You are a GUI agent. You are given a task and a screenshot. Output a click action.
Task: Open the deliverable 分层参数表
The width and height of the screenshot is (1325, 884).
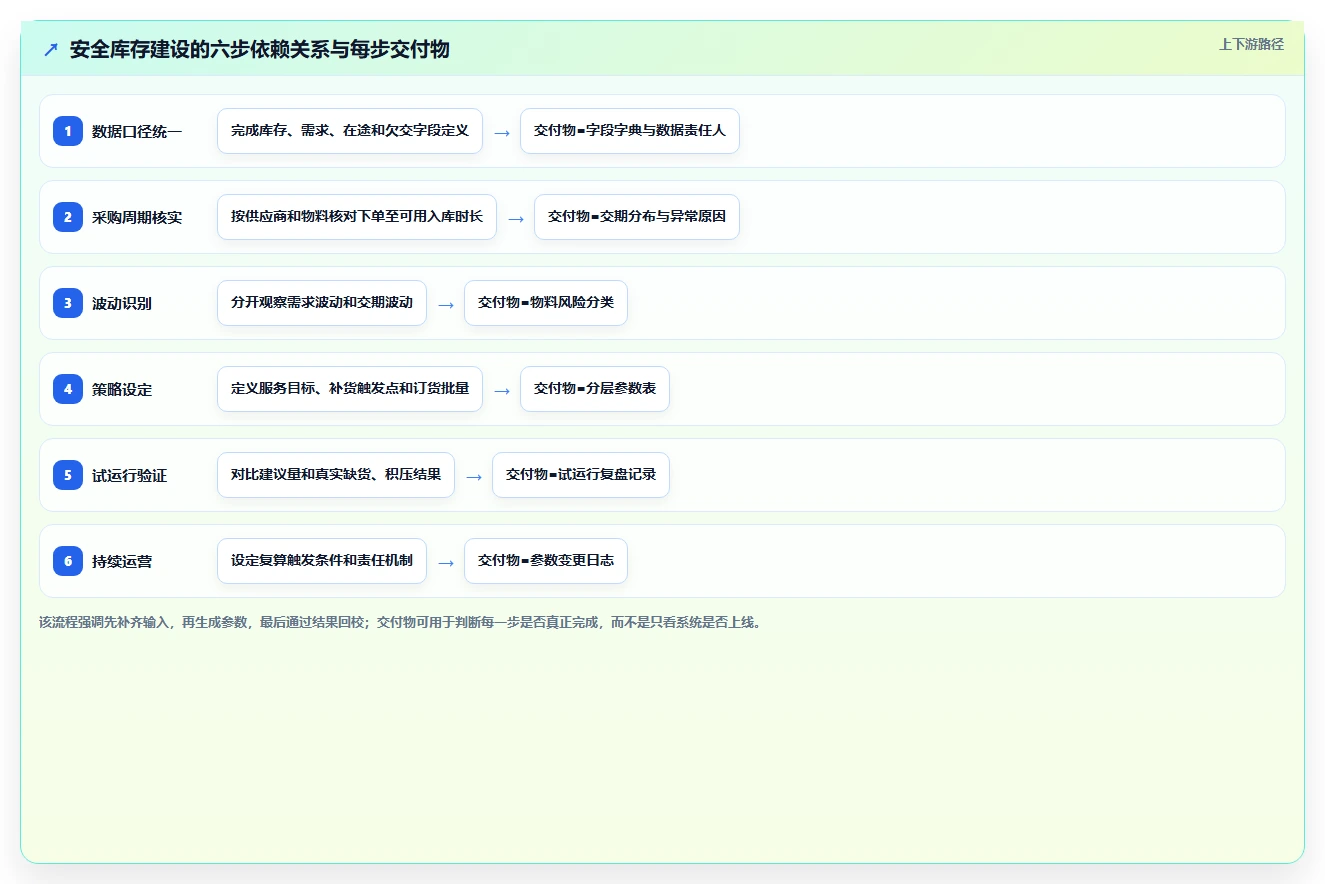[x=595, y=389]
